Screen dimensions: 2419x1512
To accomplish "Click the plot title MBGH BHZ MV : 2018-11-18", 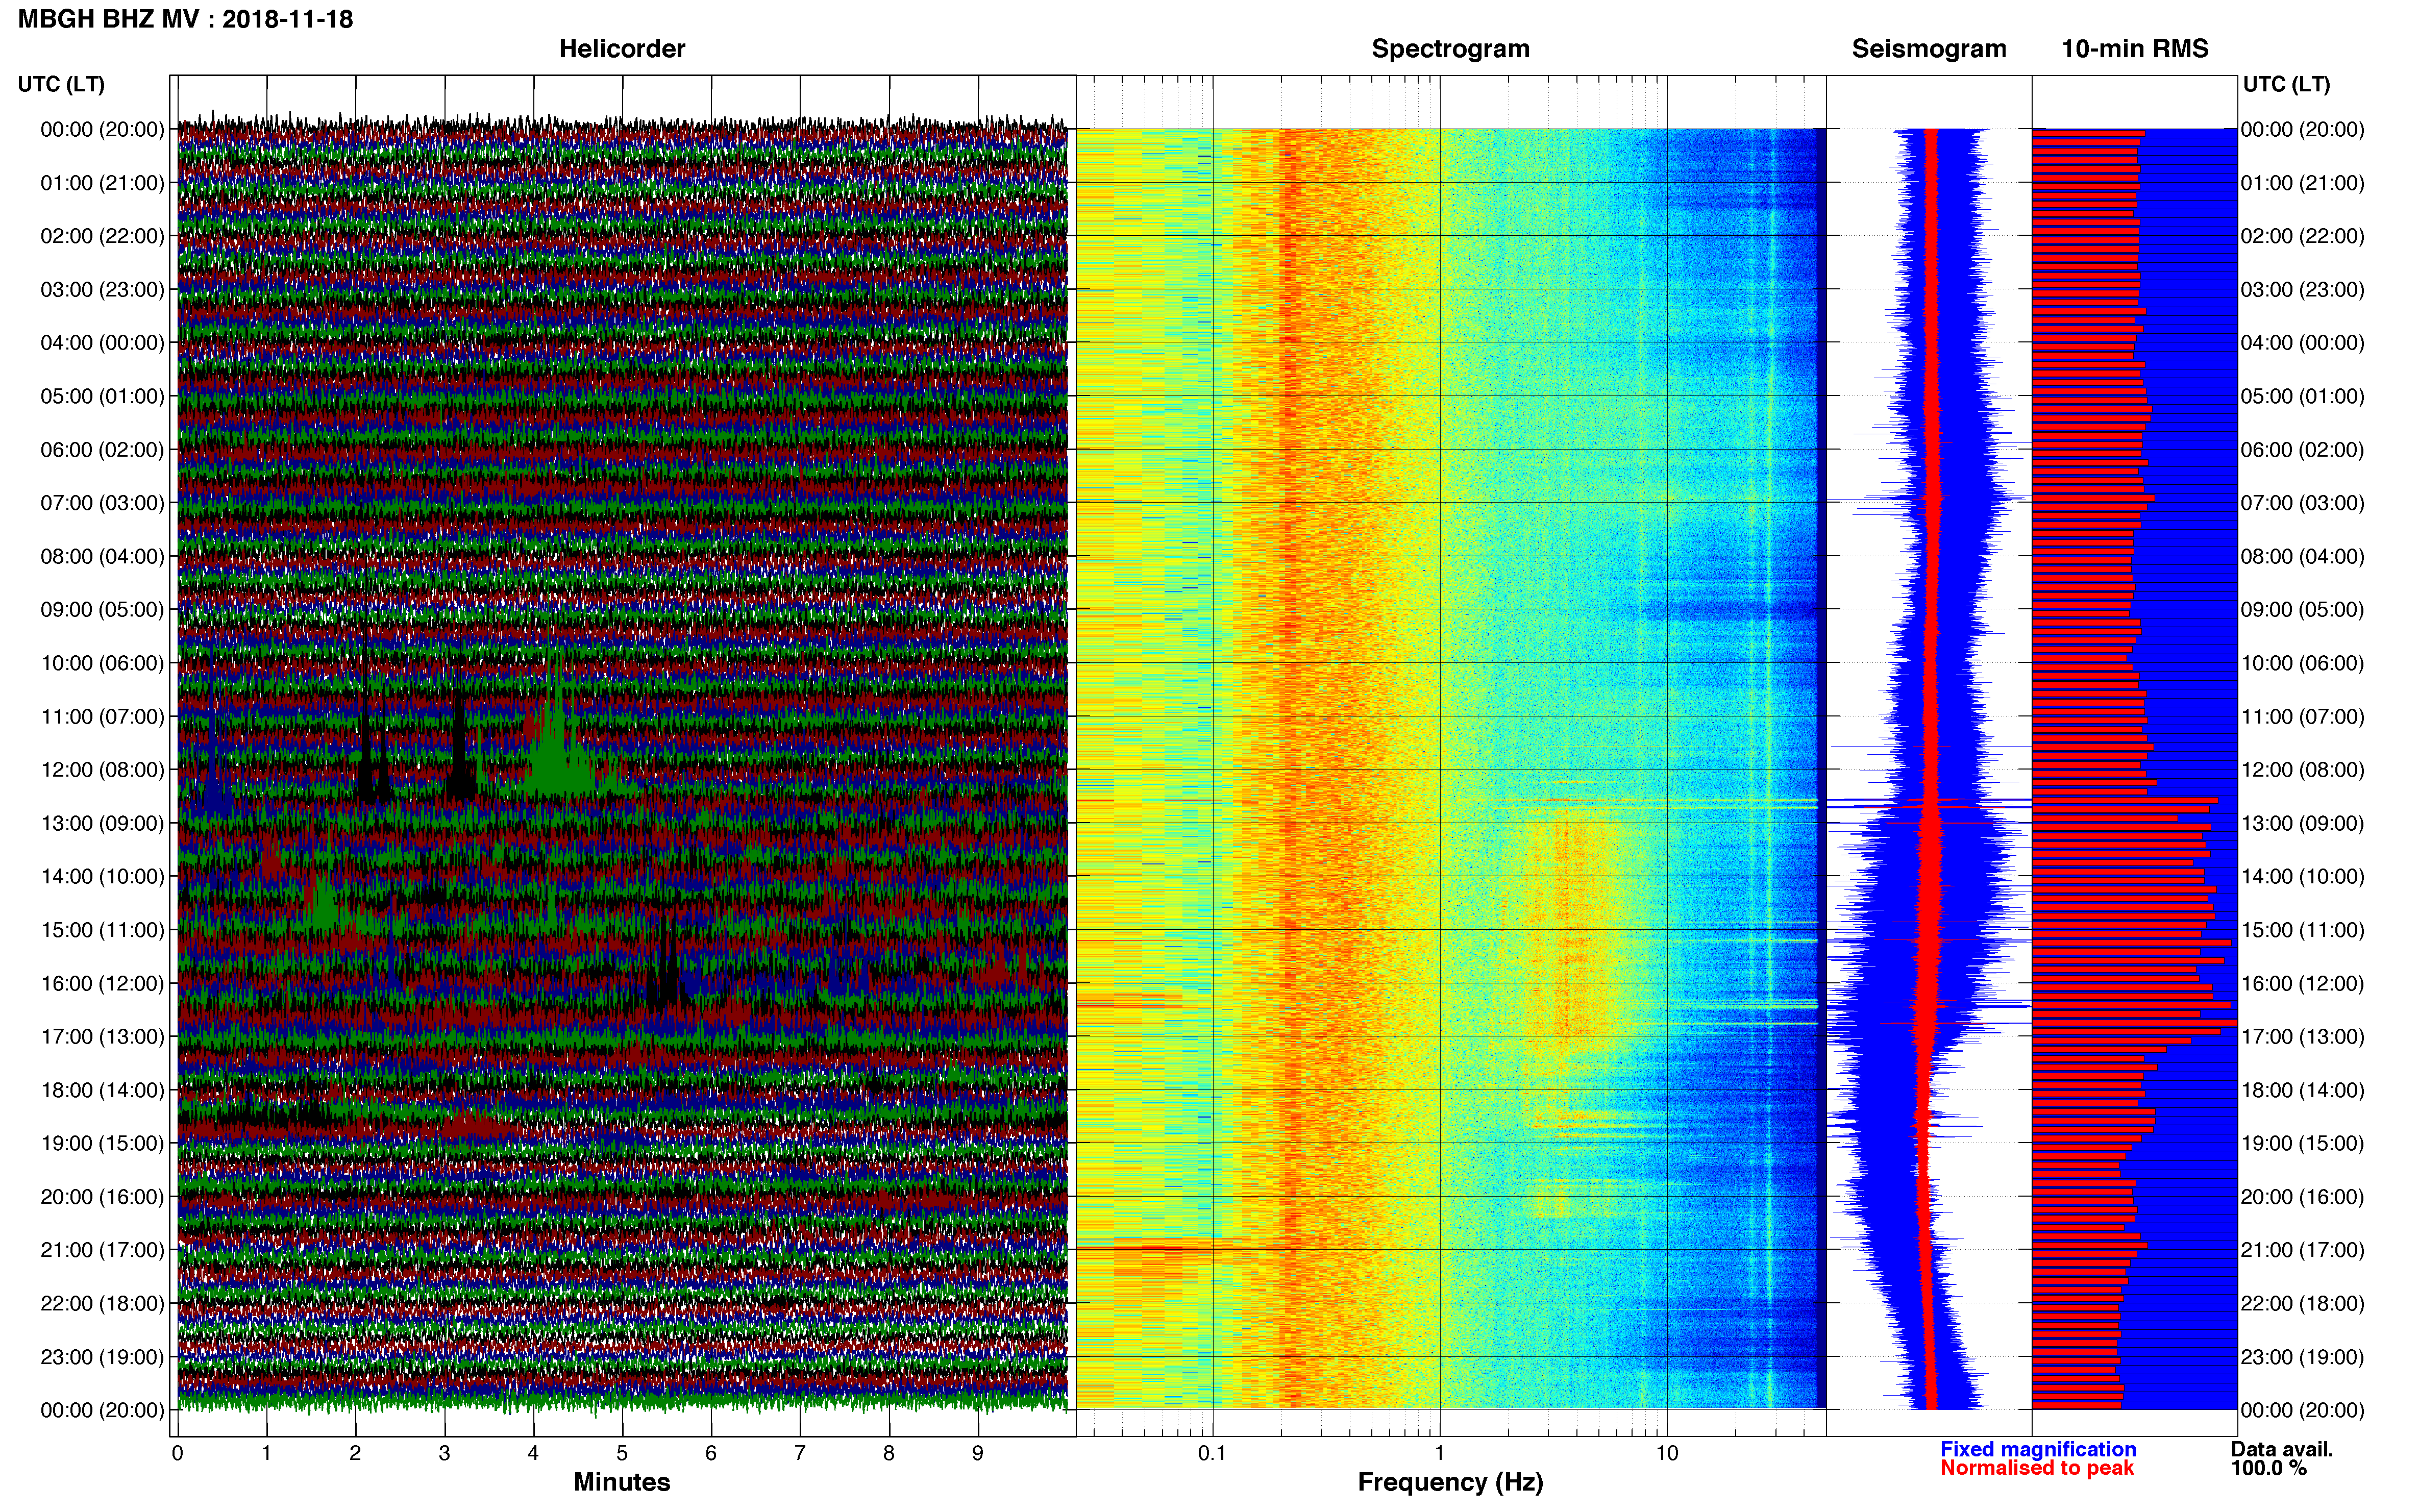I will coord(185,19).
